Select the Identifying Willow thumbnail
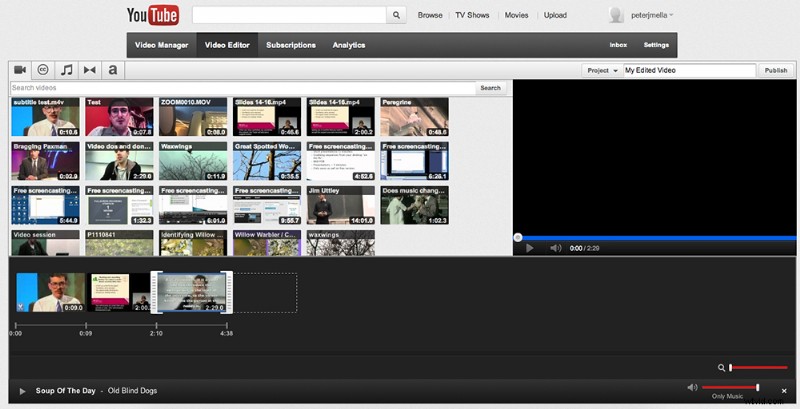The image size is (800, 409). [193, 243]
